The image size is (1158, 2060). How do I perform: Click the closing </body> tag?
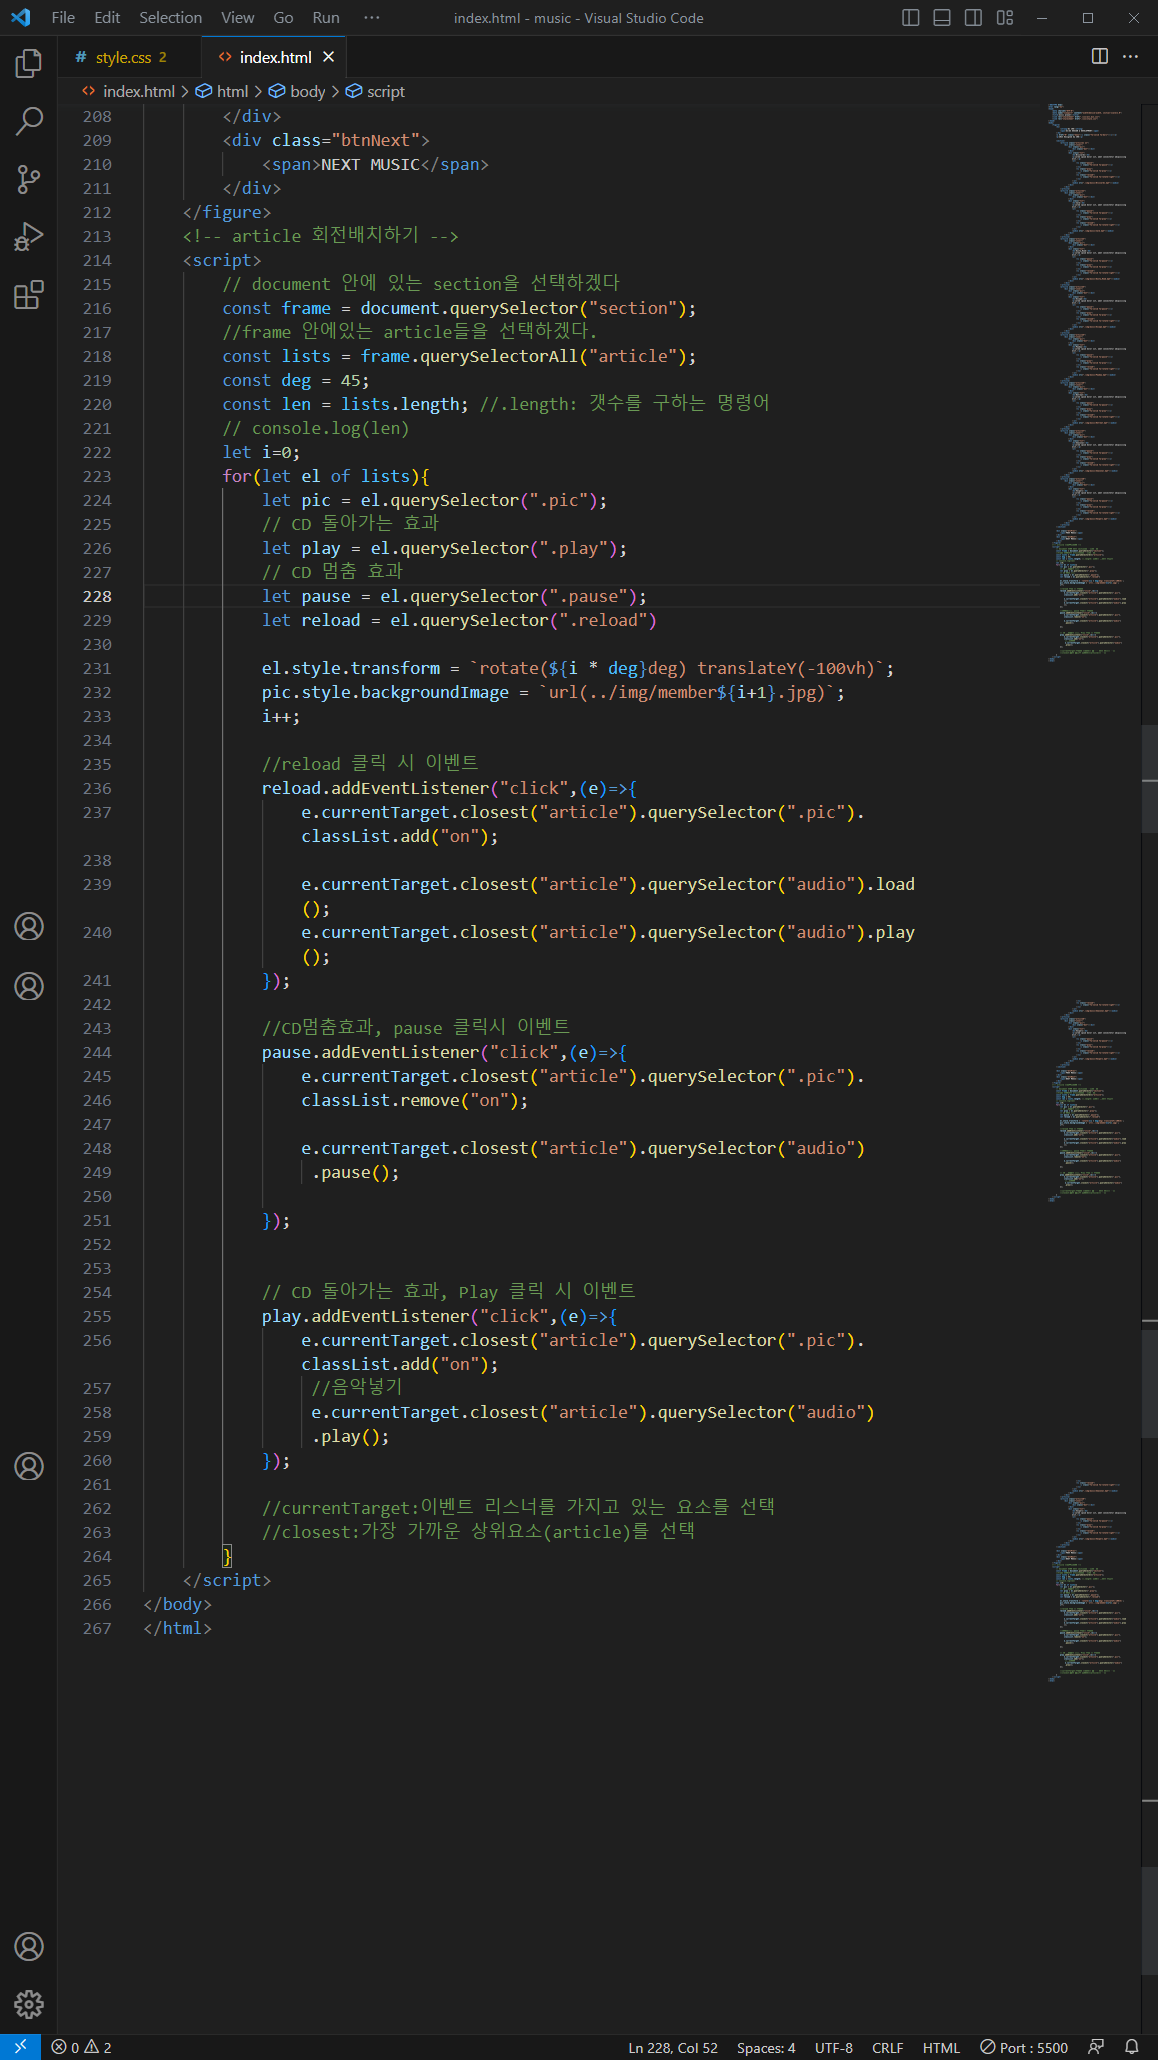(x=177, y=1604)
